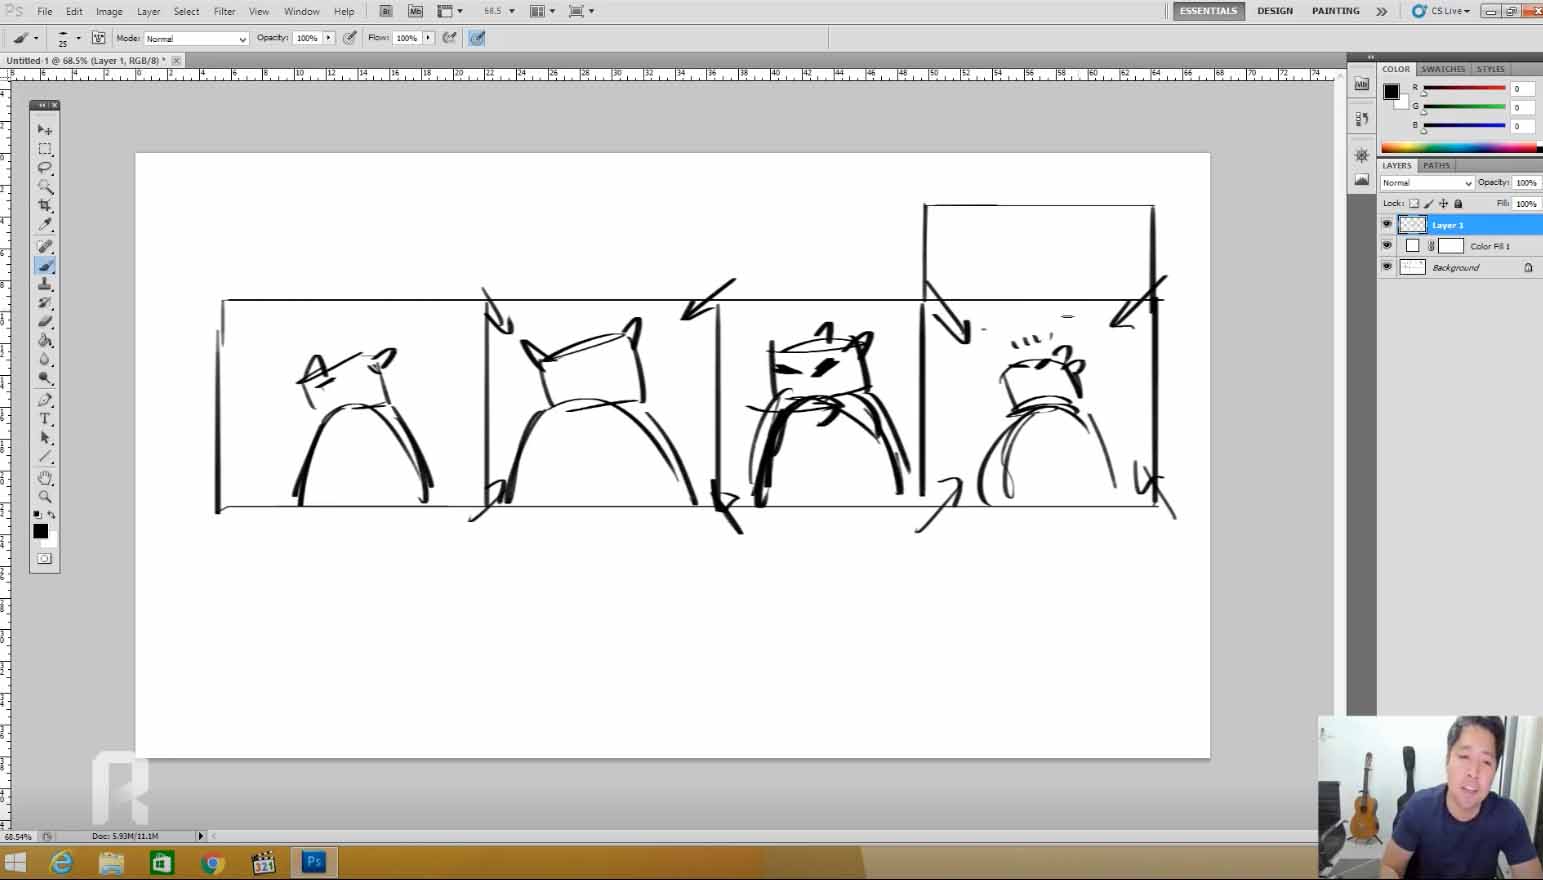Image resolution: width=1543 pixels, height=880 pixels.
Task: Open Google Chrome from the taskbar
Action: pos(212,862)
